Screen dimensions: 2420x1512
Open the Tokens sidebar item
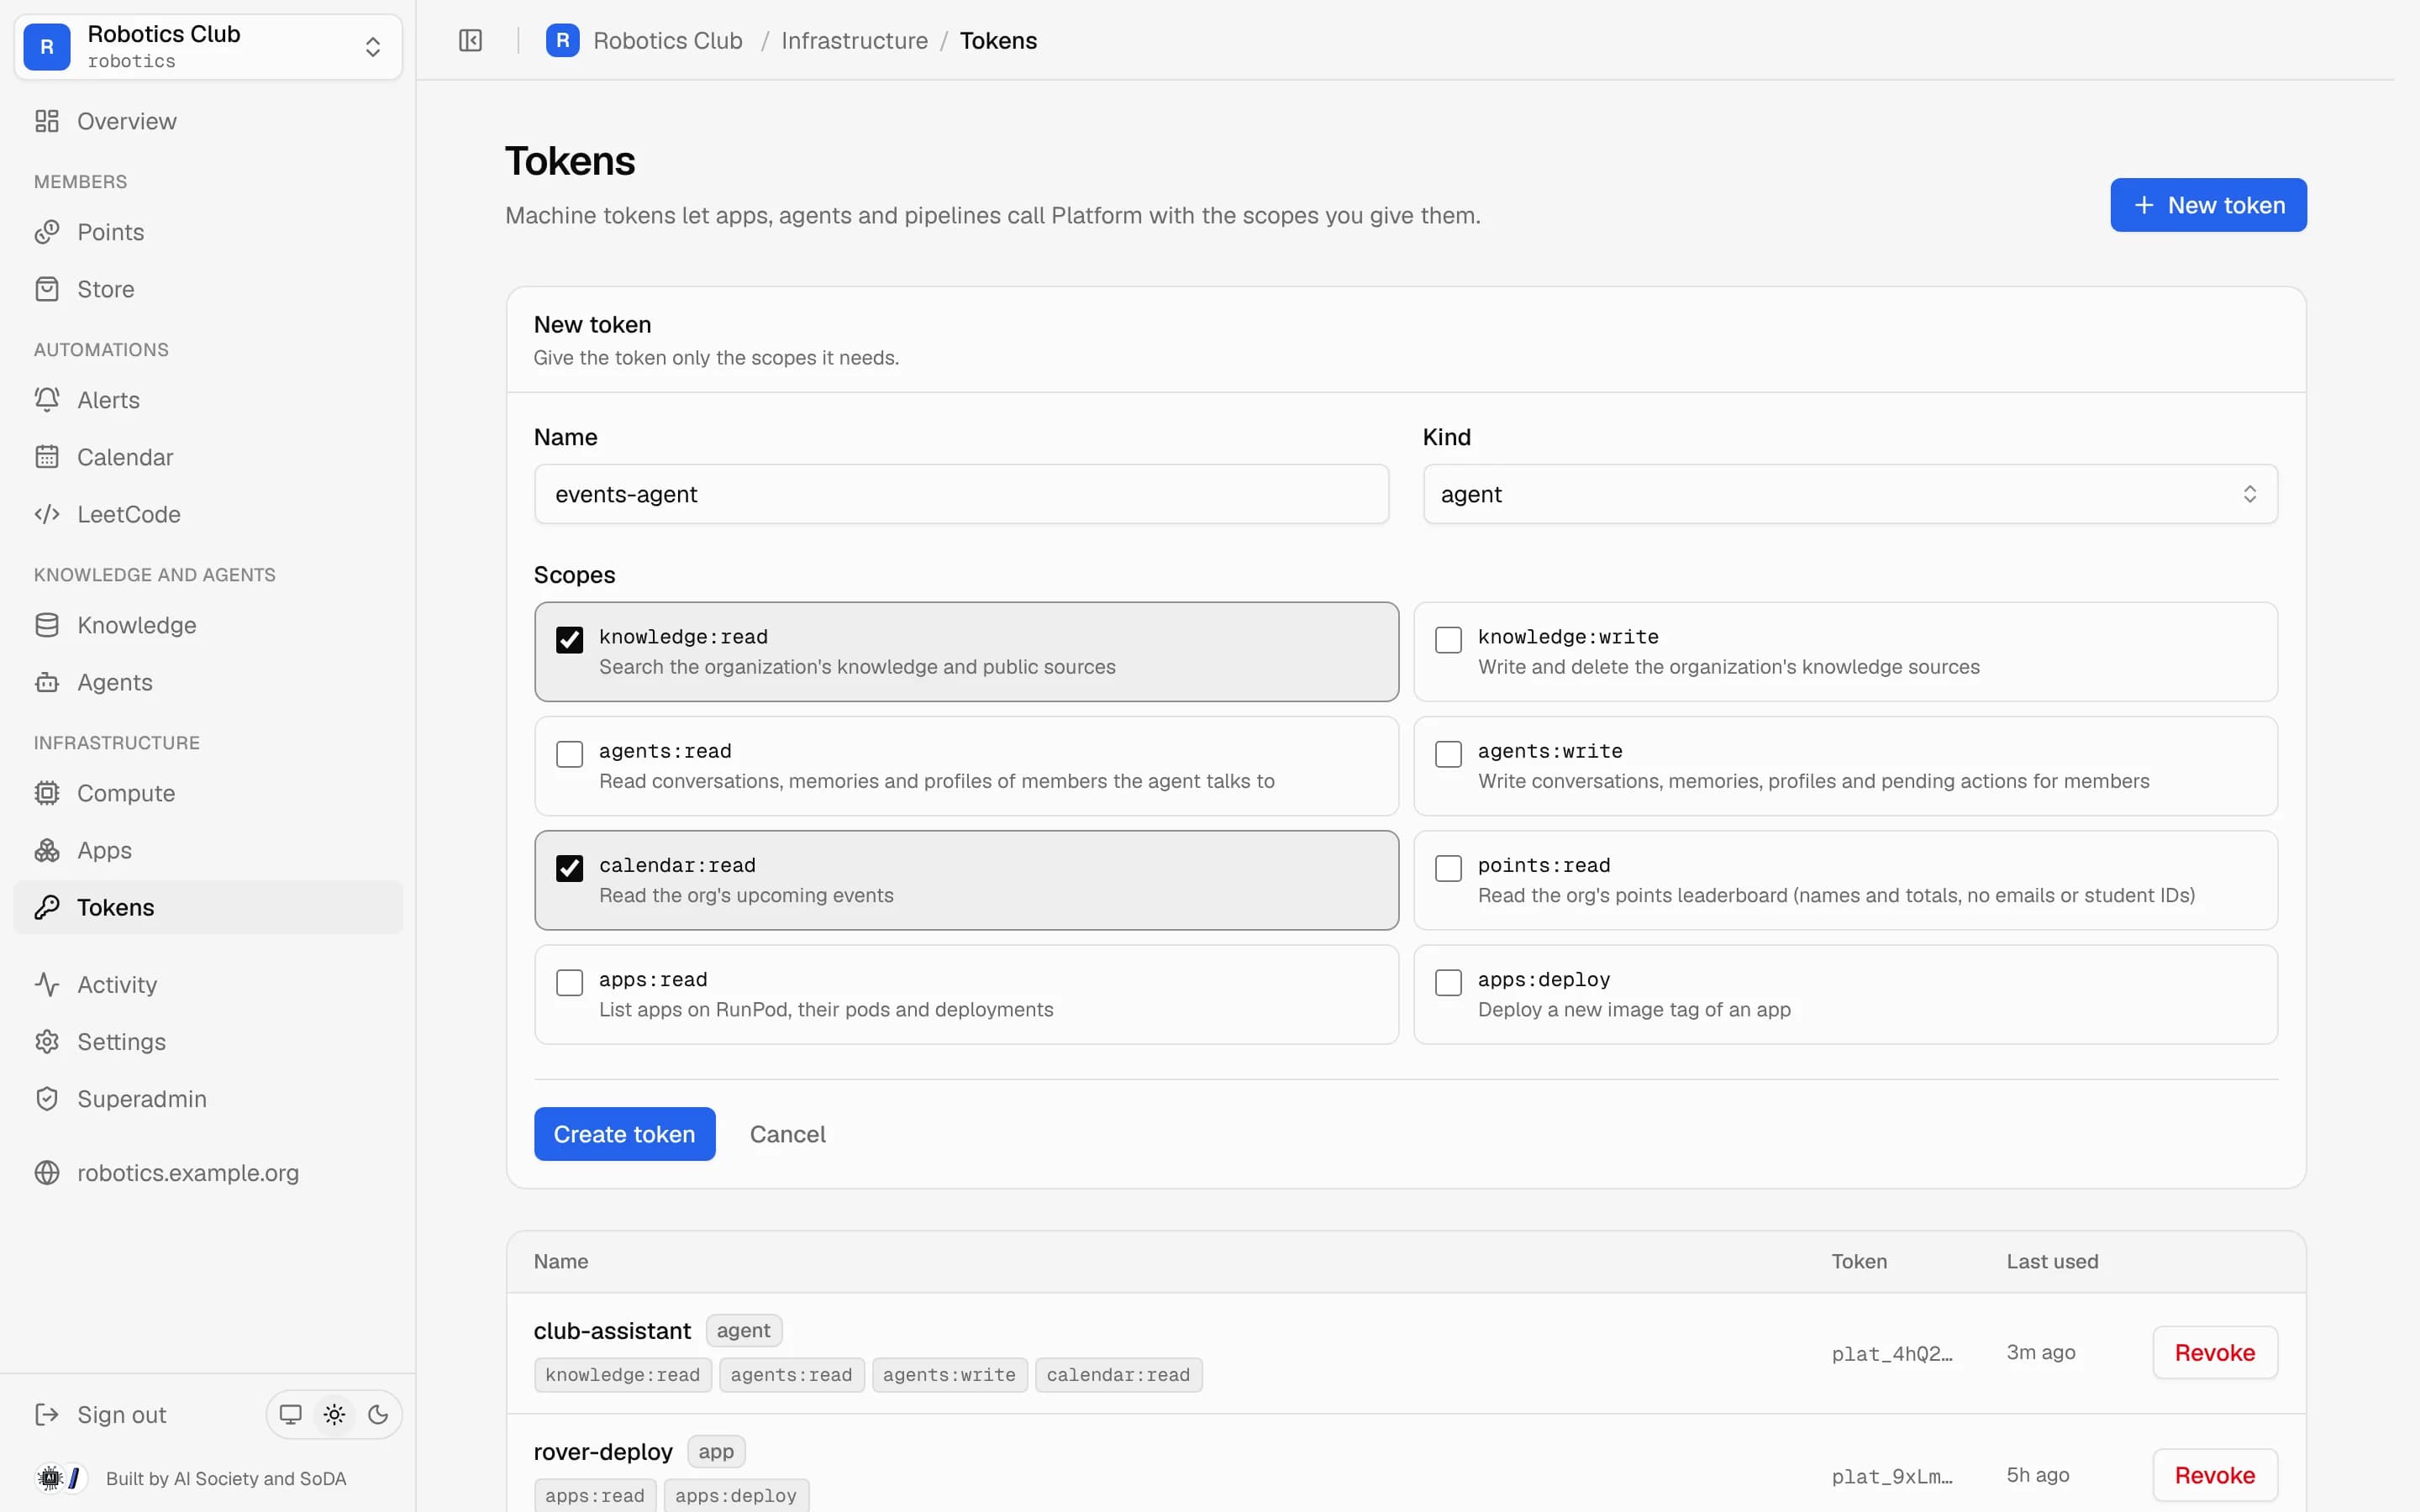click(x=208, y=907)
